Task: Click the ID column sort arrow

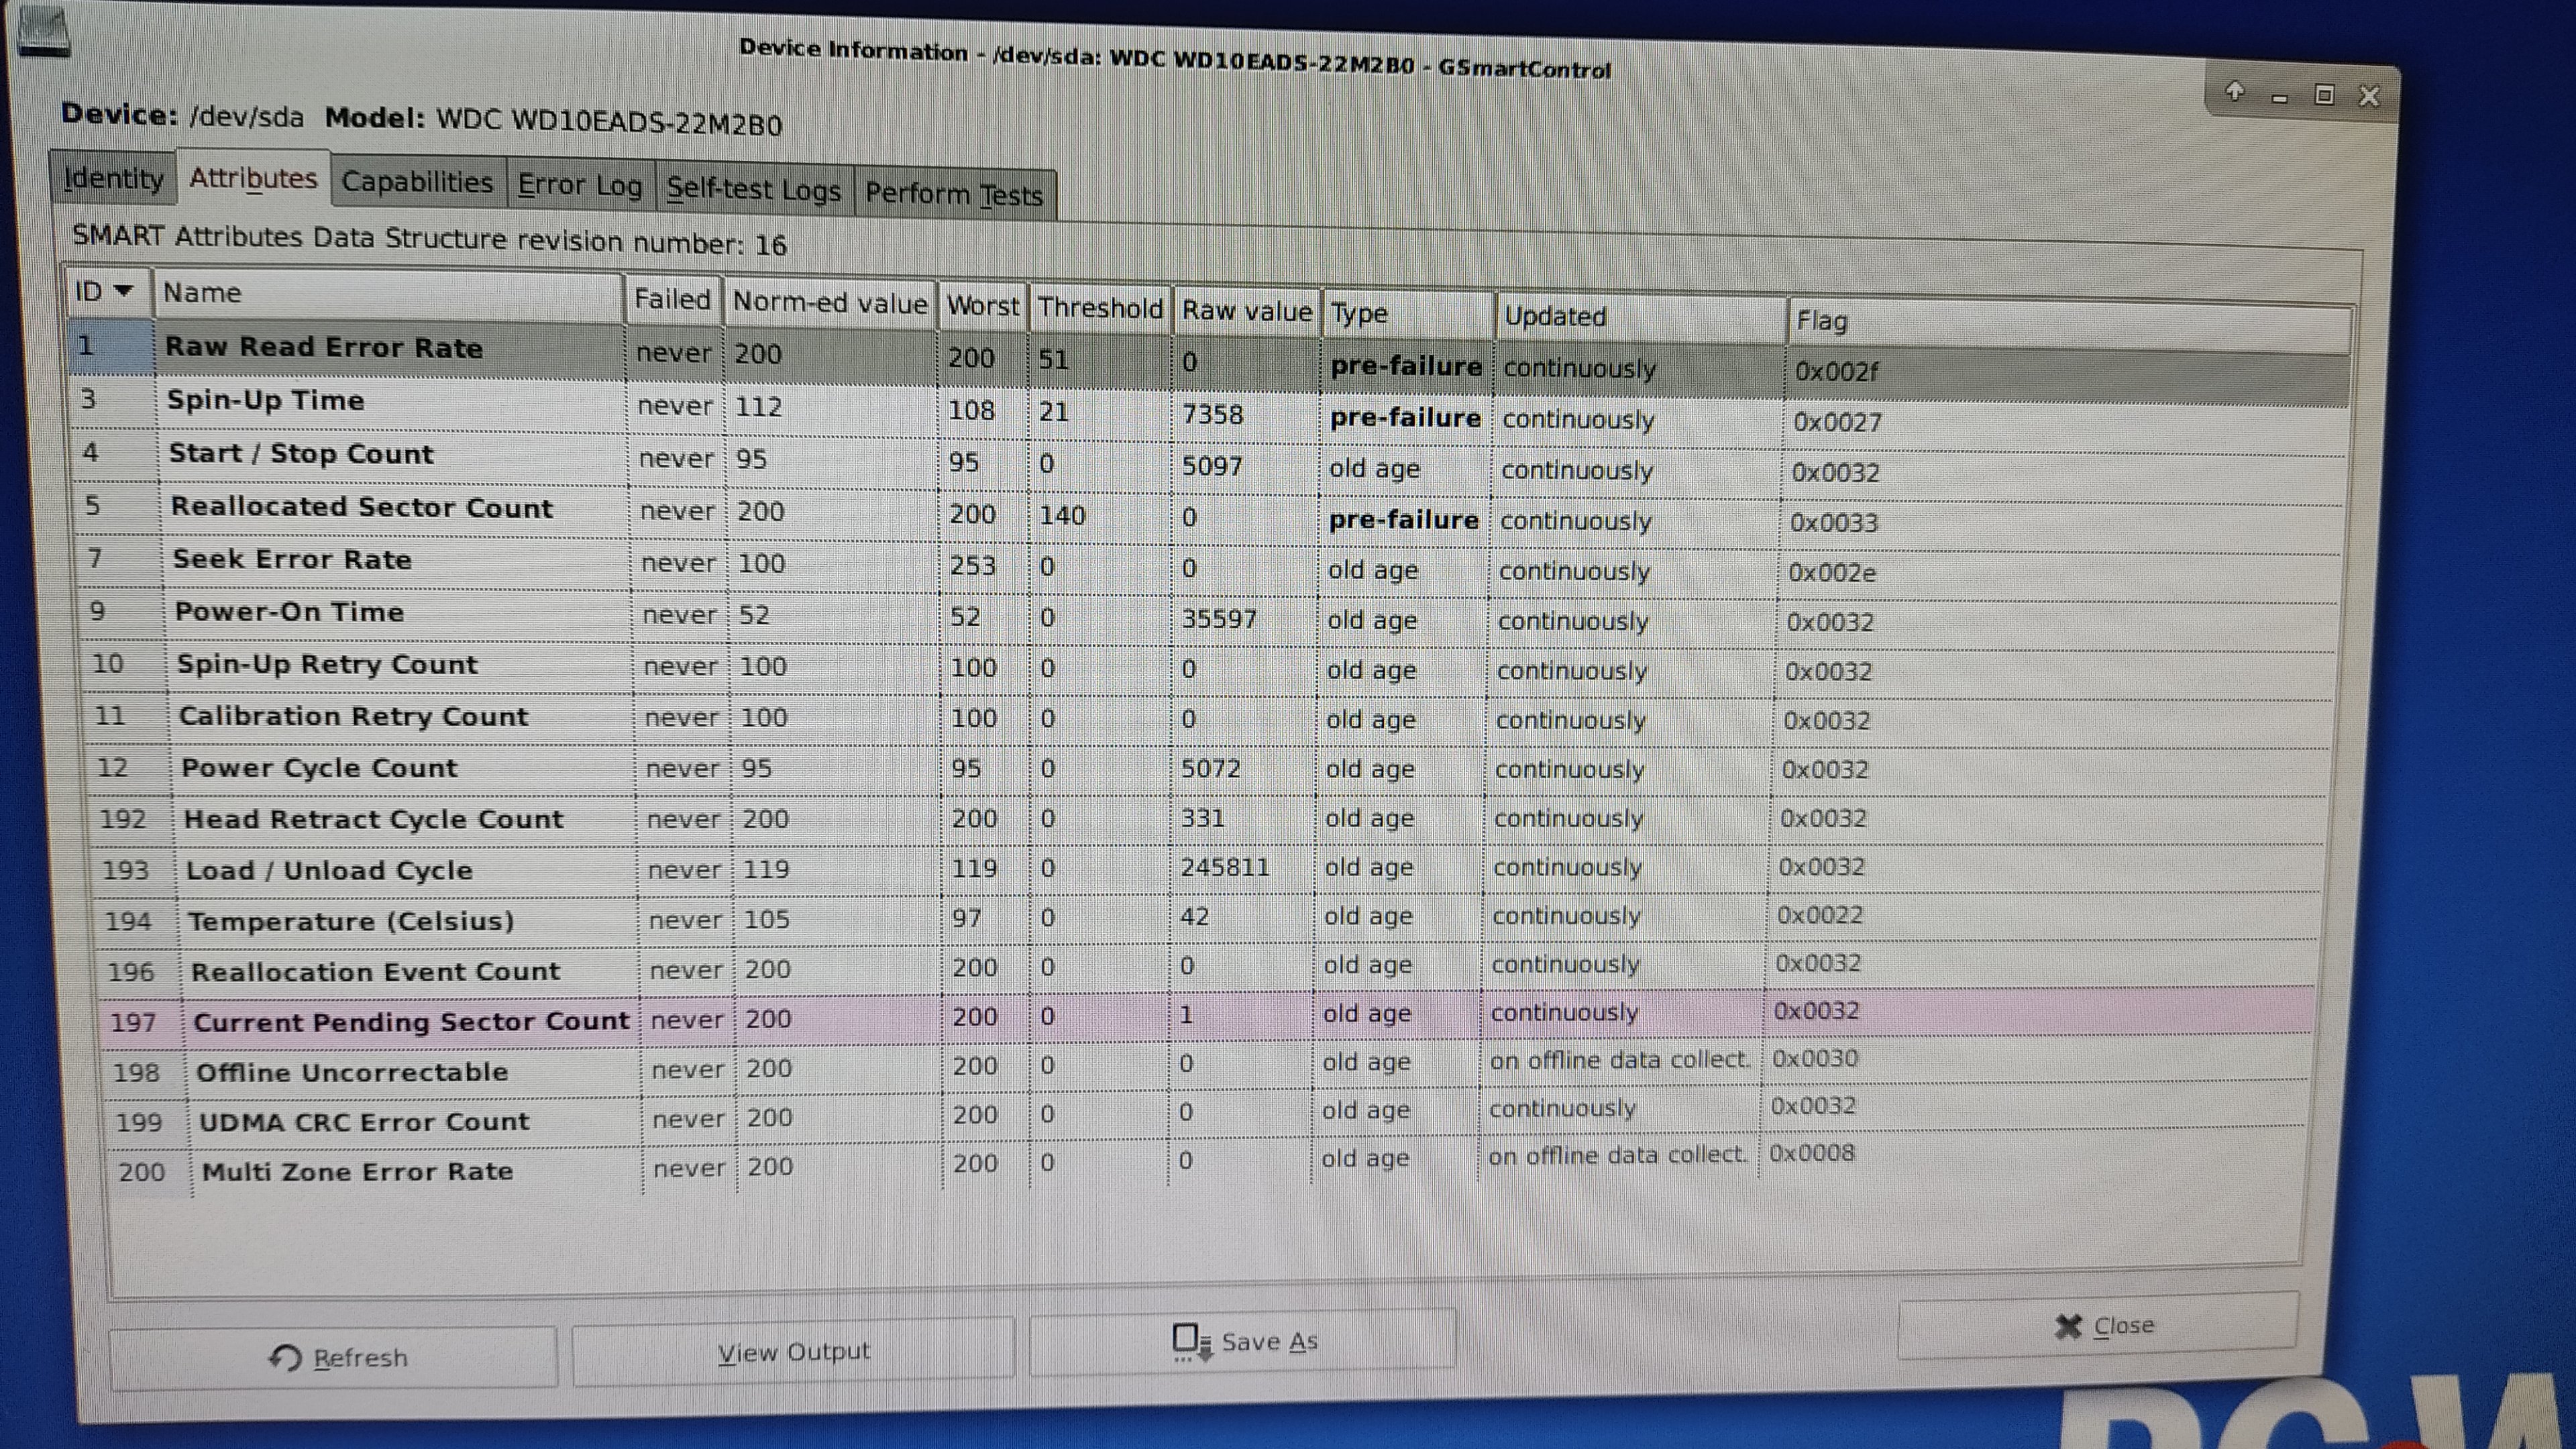Action: pos(123,291)
